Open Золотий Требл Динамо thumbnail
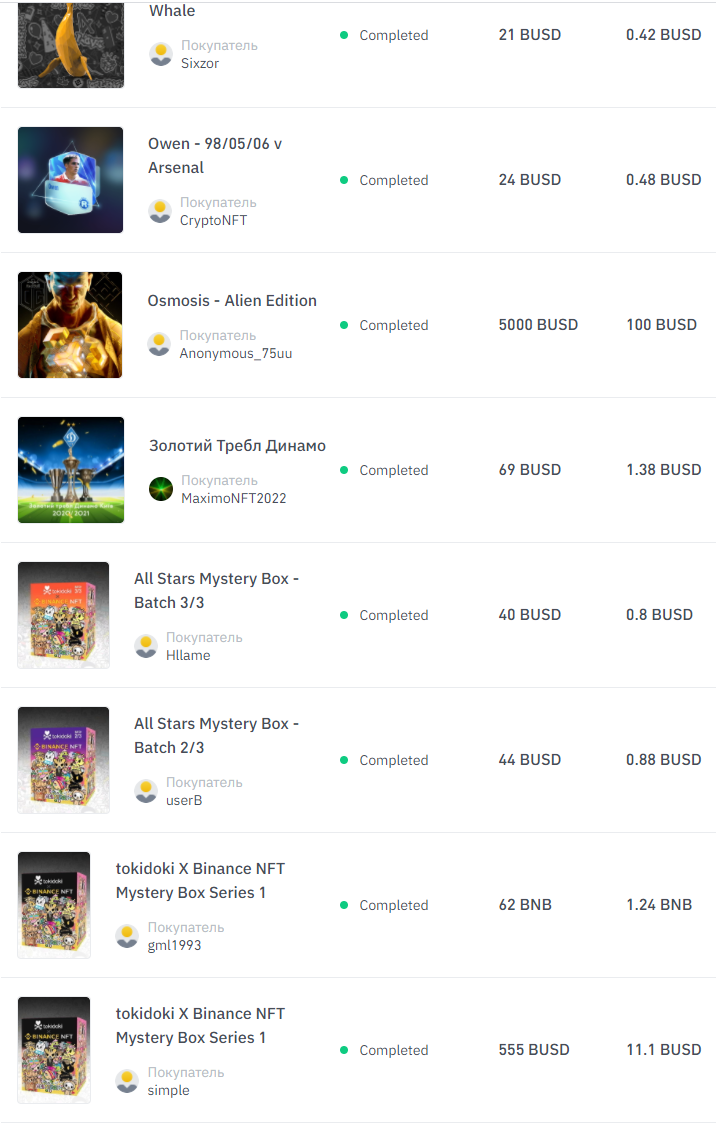Viewport: 716px width, 1142px height. (x=71, y=470)
